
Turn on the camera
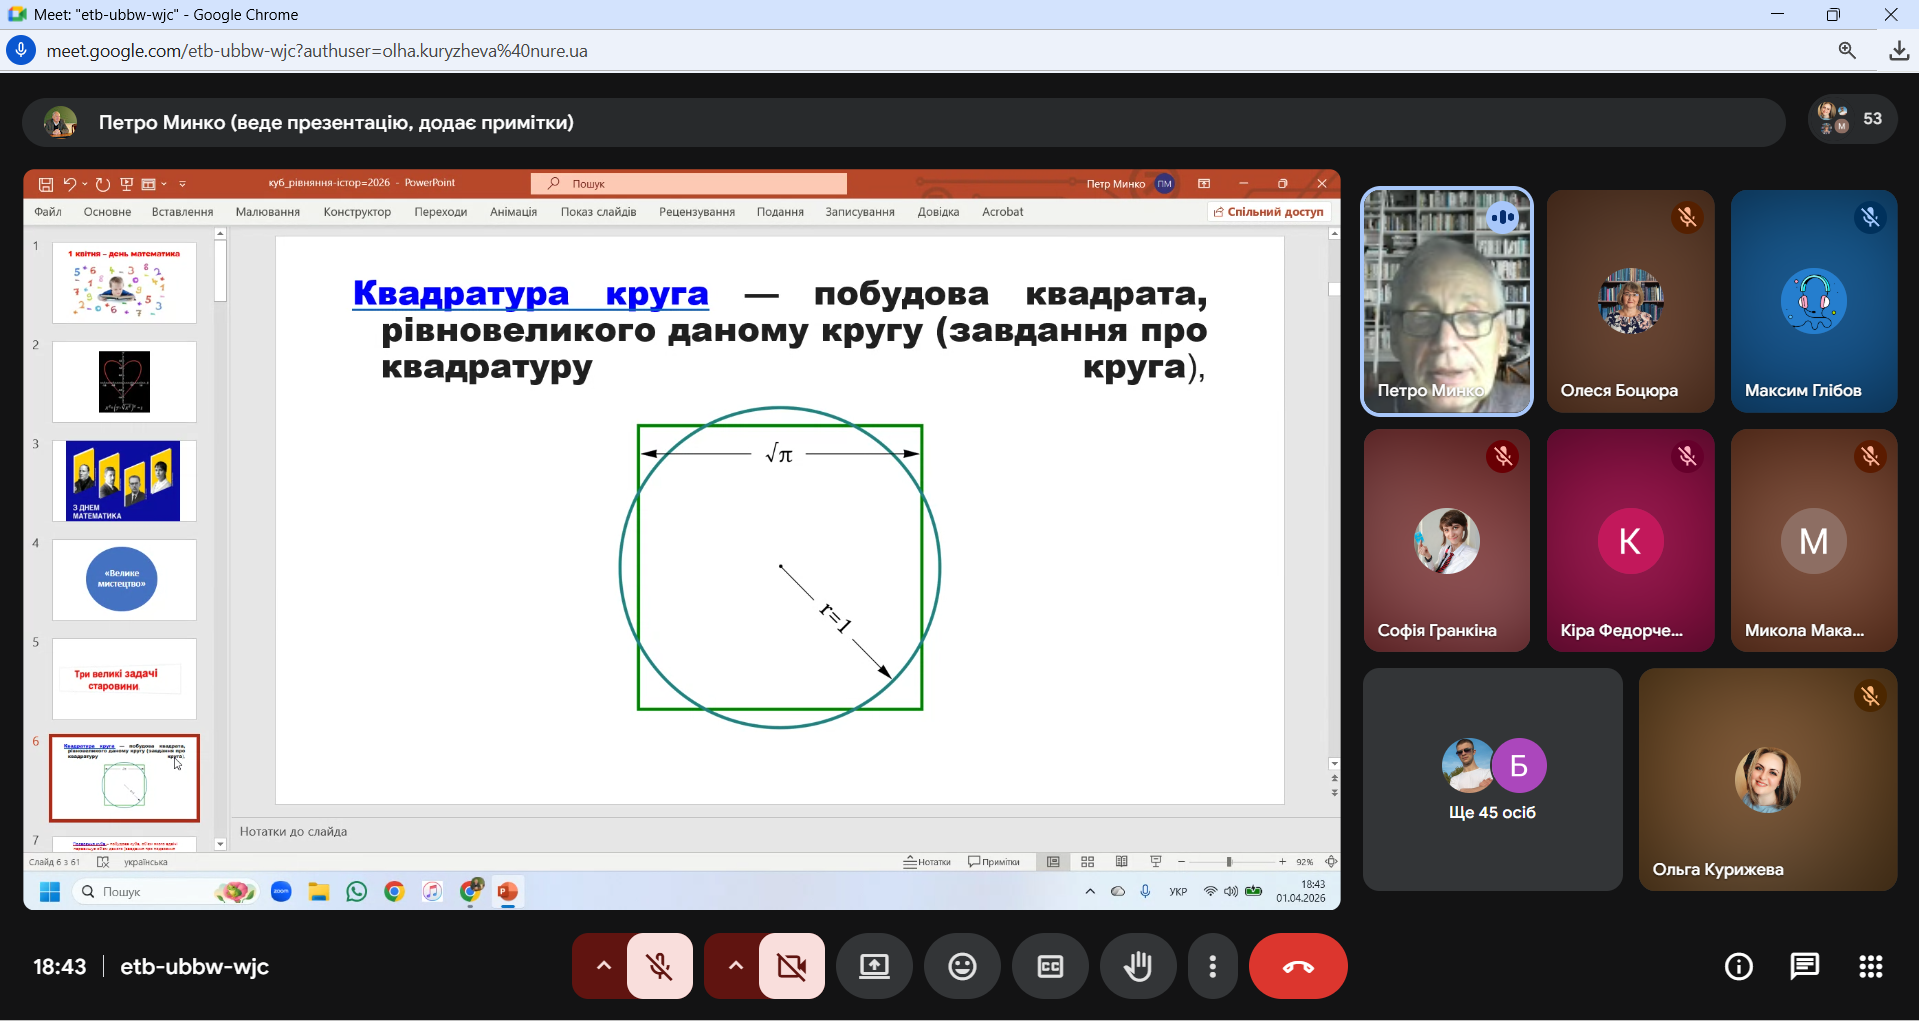(x=792, y=966)
